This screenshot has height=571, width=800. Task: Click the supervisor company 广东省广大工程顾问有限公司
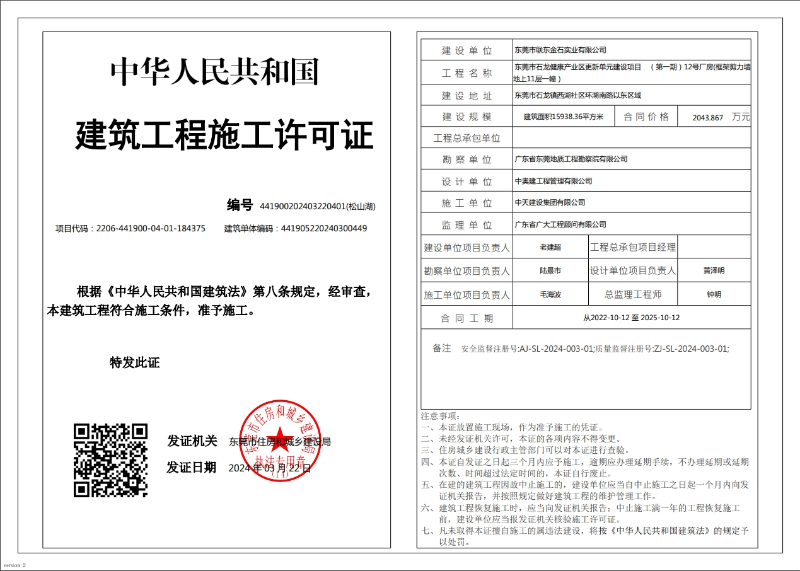pos(560,225)
